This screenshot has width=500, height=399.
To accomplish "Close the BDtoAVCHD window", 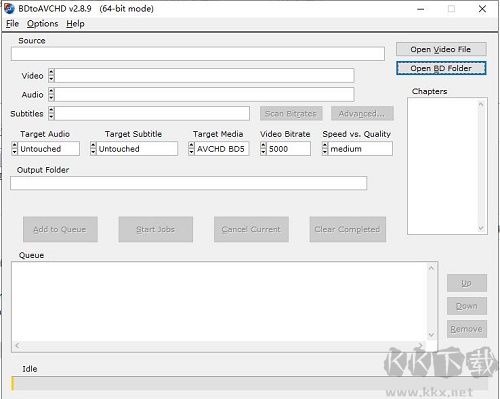I will [482, 9].
